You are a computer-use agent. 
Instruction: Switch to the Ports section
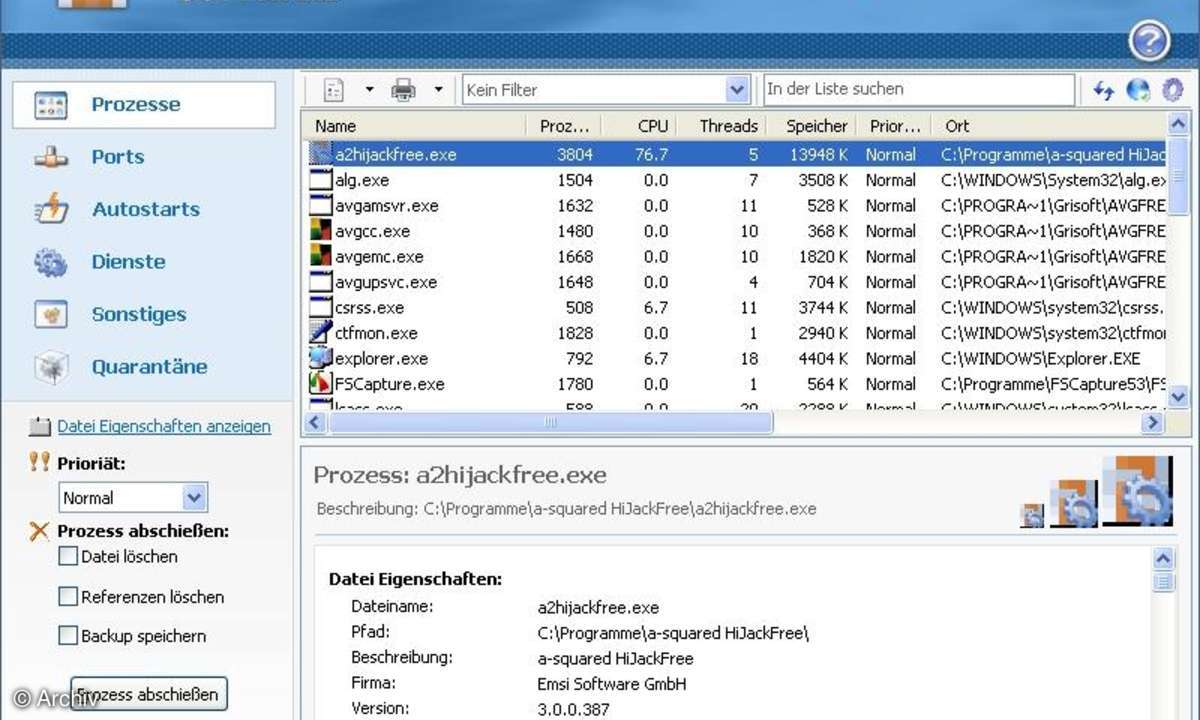click(118, 157)
